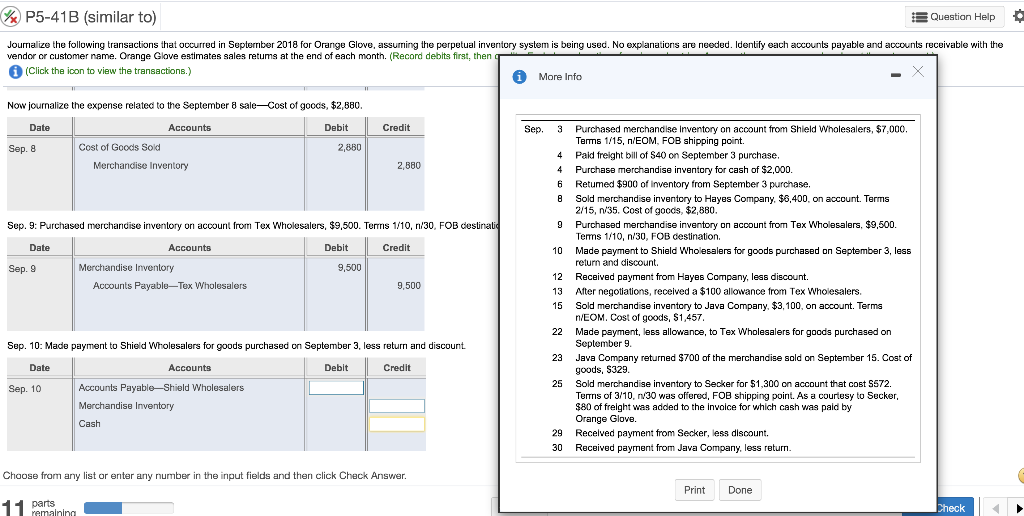Click the Check Answer button
This screenshot has width=1024, height=516.
point(955,508)
